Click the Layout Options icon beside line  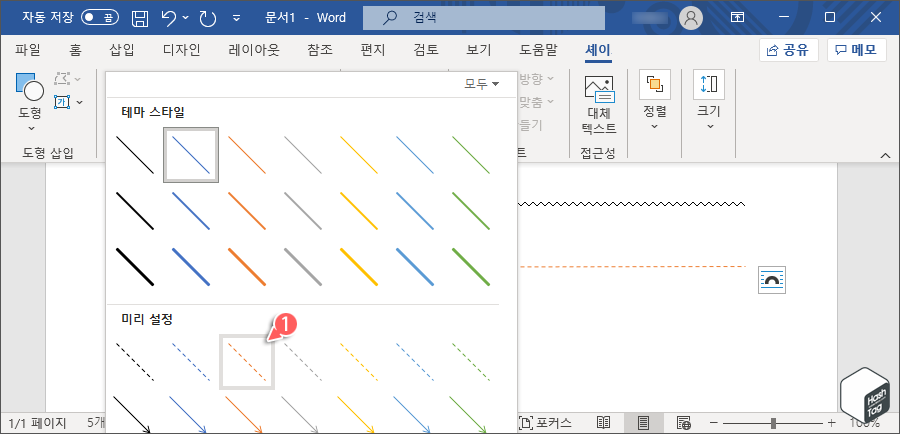pyautogui.click(x=771, y=280)
